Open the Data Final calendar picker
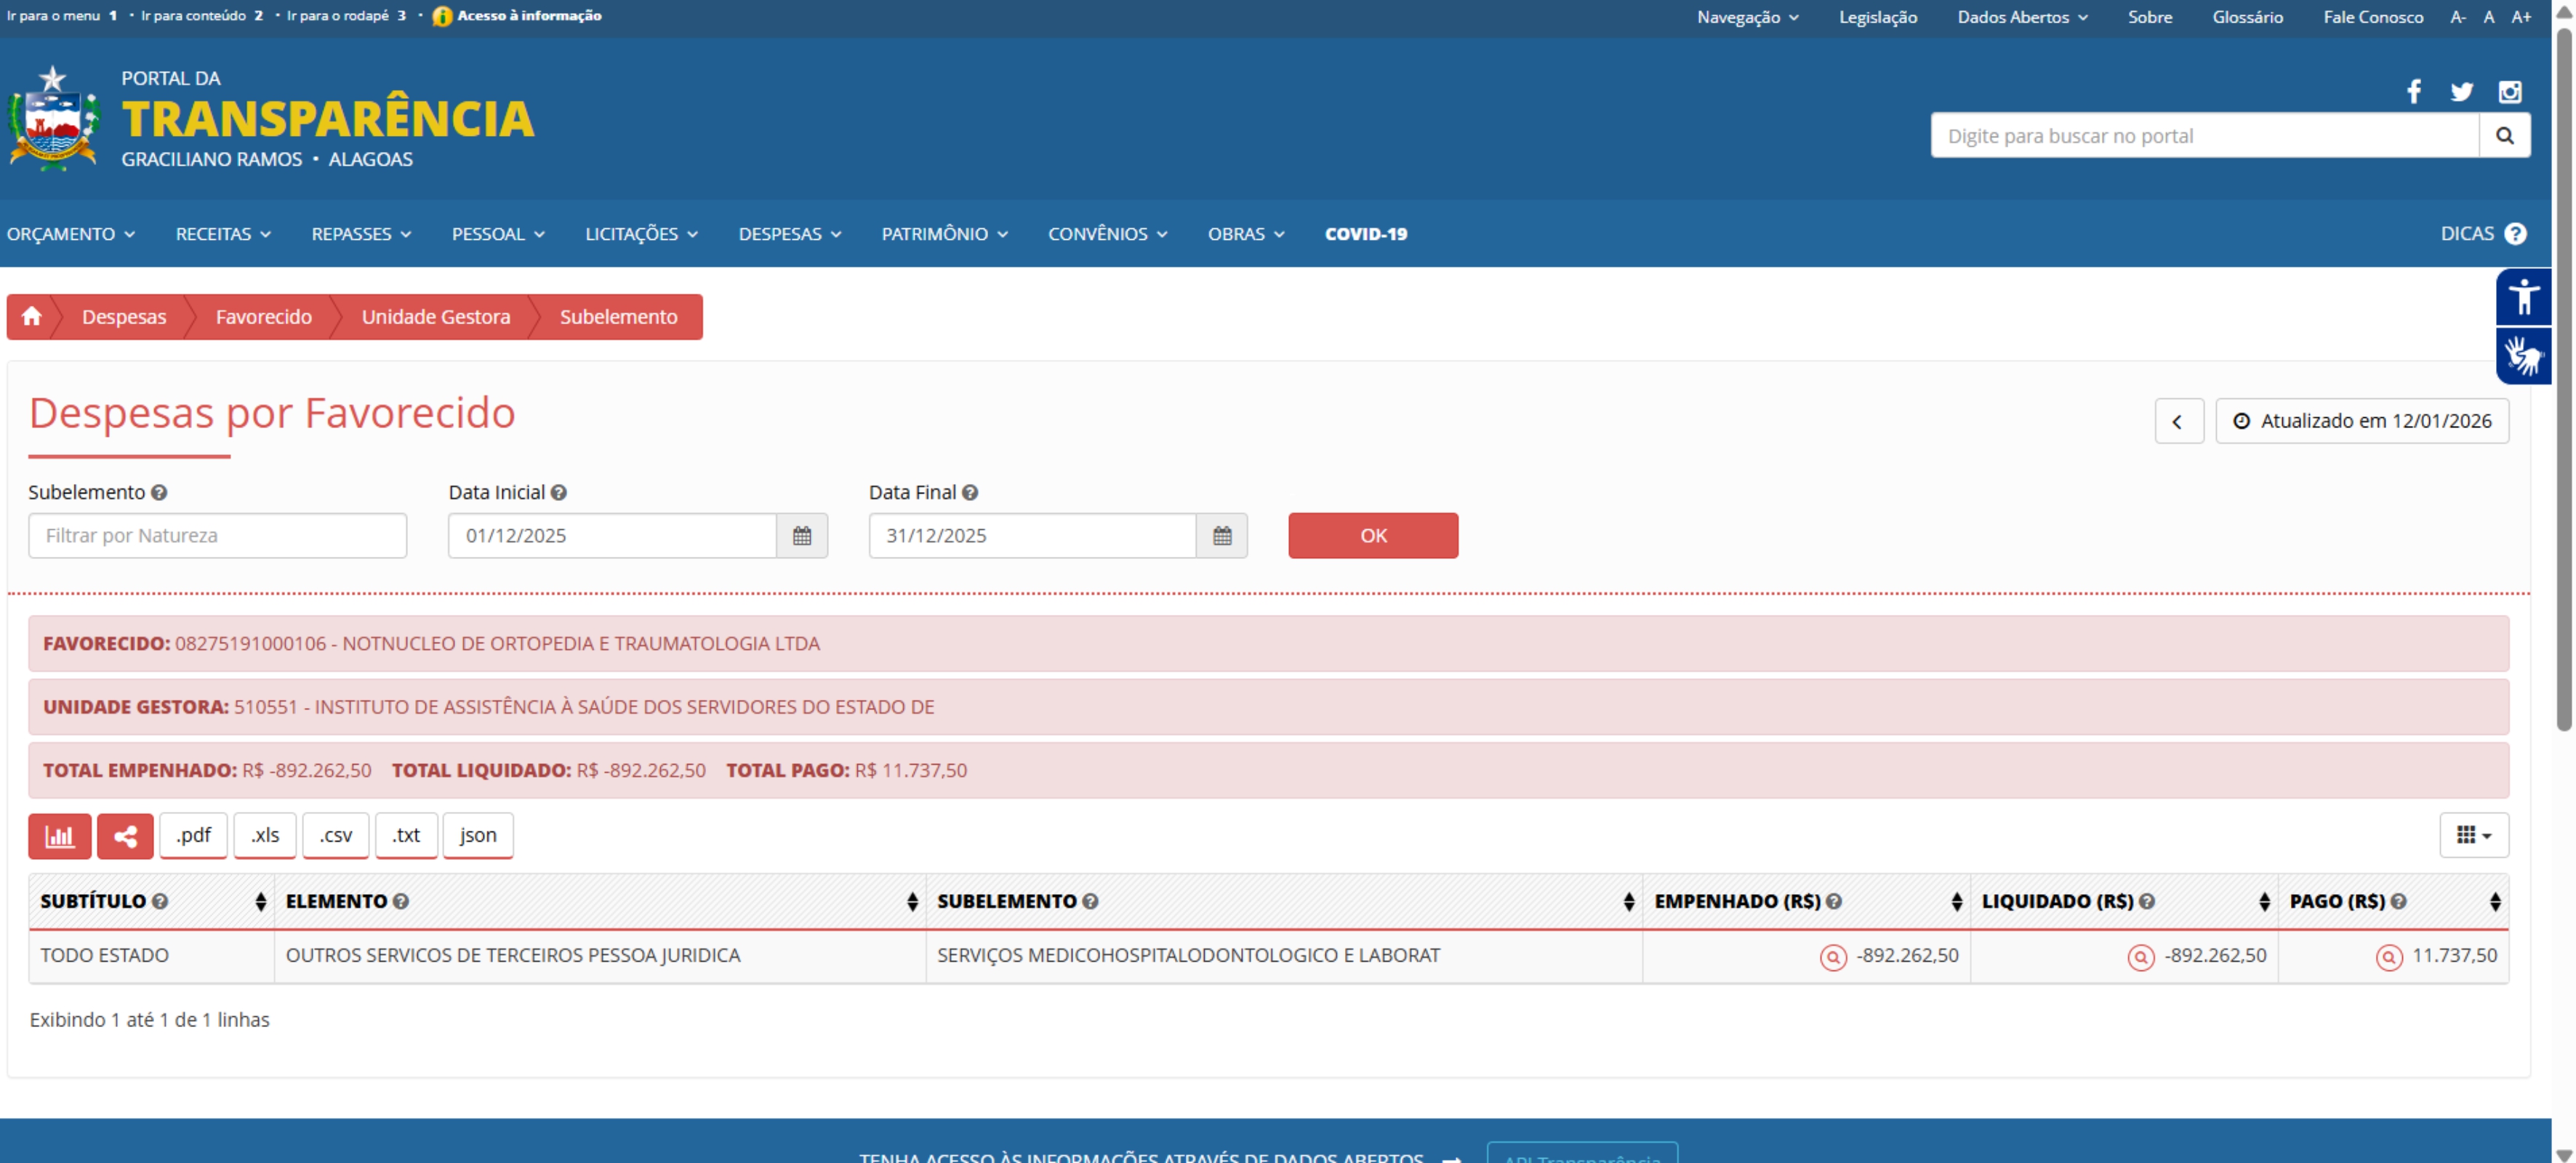Viewport: 2576px width, 1163px height. pyautogui.click(x=1221, y=535)
